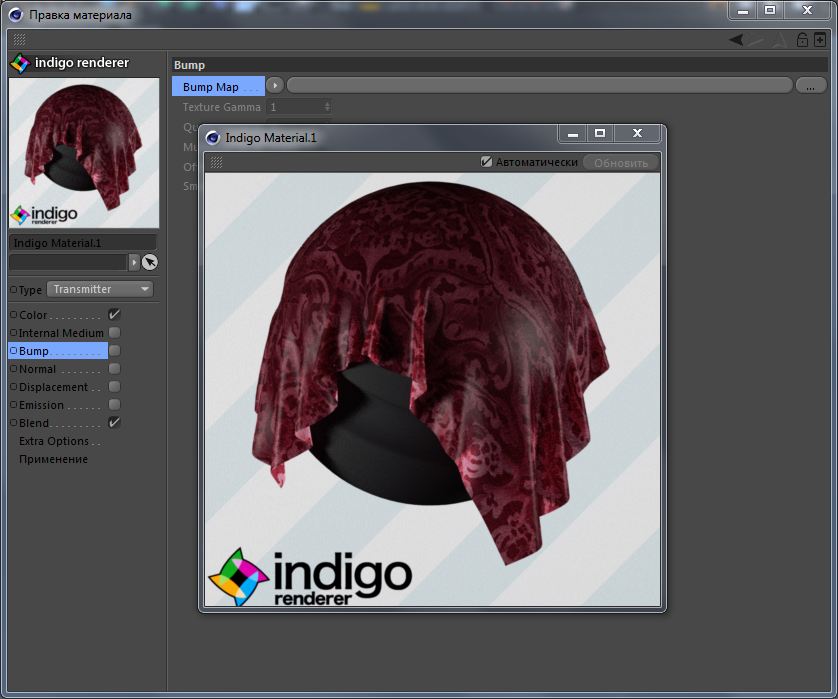The height and width of the screenshot is (699, 838).
Task: Click the grip icon in material editor toolbar
Action: click(x=19, y=40)
